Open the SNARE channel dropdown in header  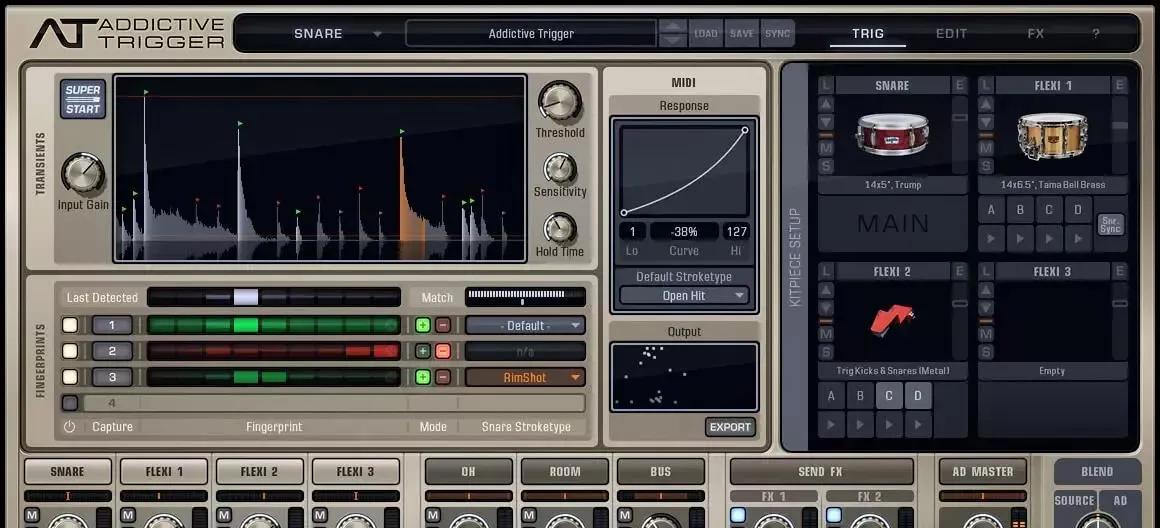pos(335,33)
